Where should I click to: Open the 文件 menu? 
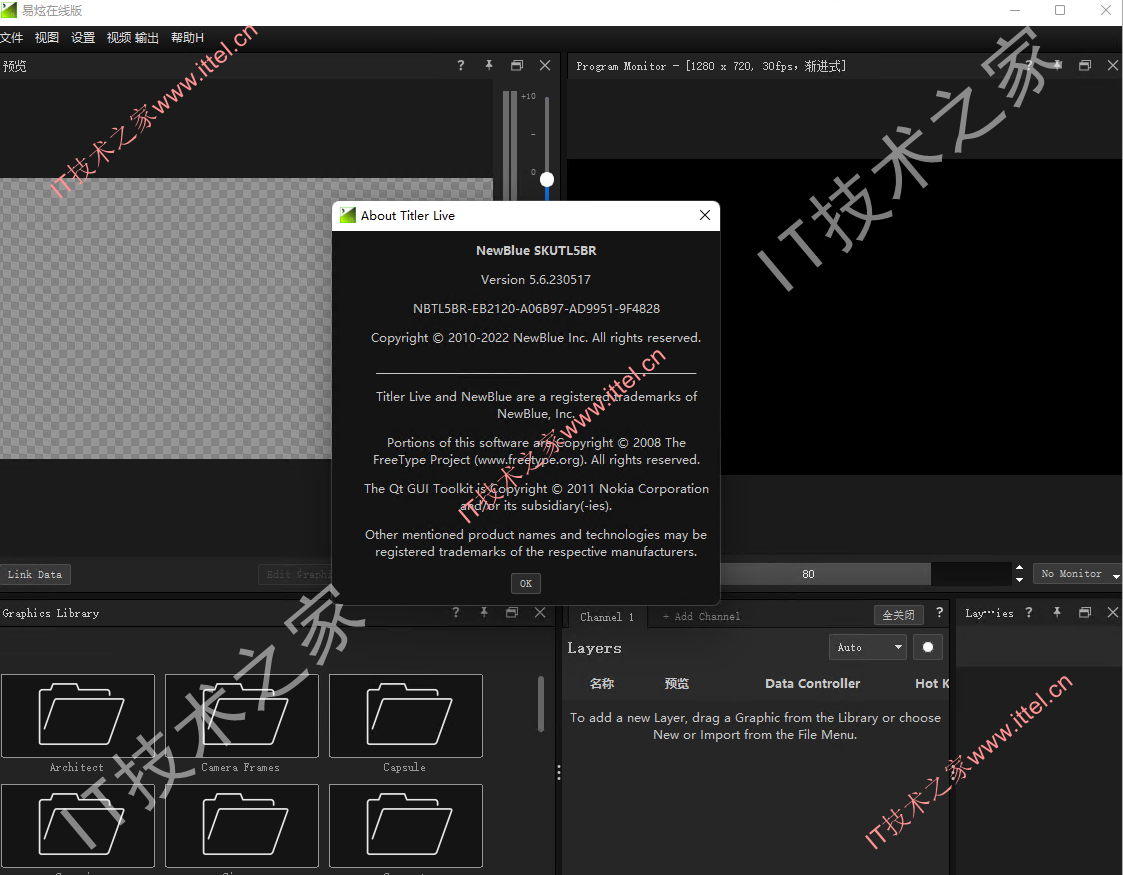click(11, 38)
